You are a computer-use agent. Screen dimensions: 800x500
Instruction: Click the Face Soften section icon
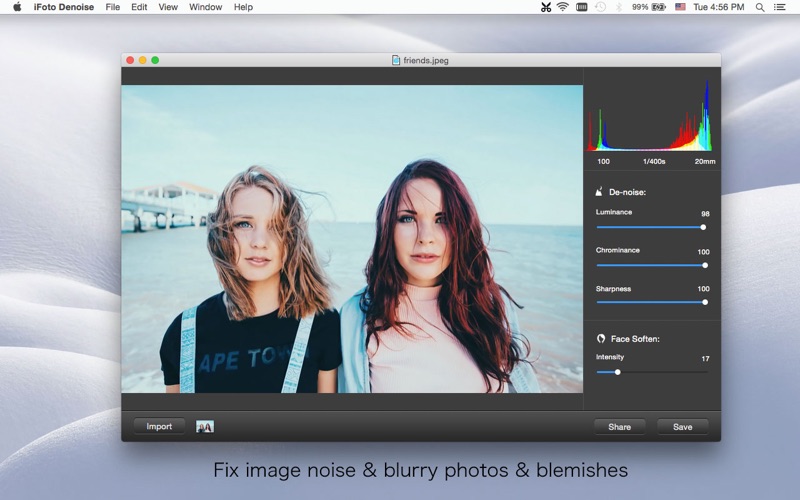(601, 338)
